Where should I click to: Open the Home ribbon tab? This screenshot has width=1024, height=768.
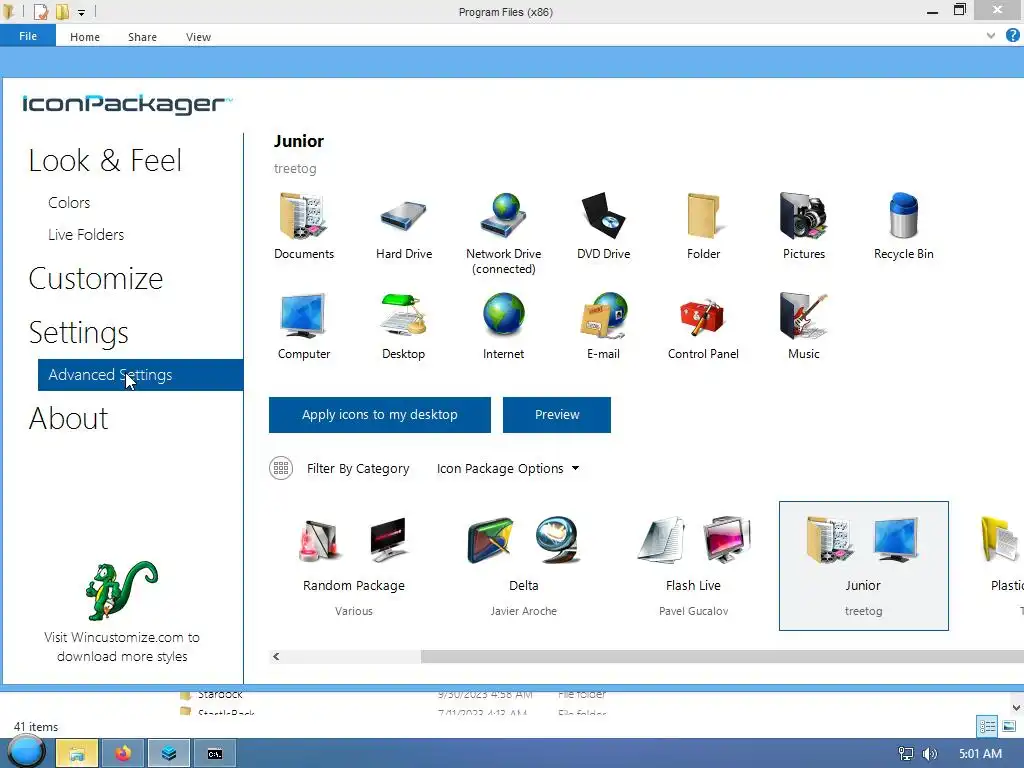[85, 37]
